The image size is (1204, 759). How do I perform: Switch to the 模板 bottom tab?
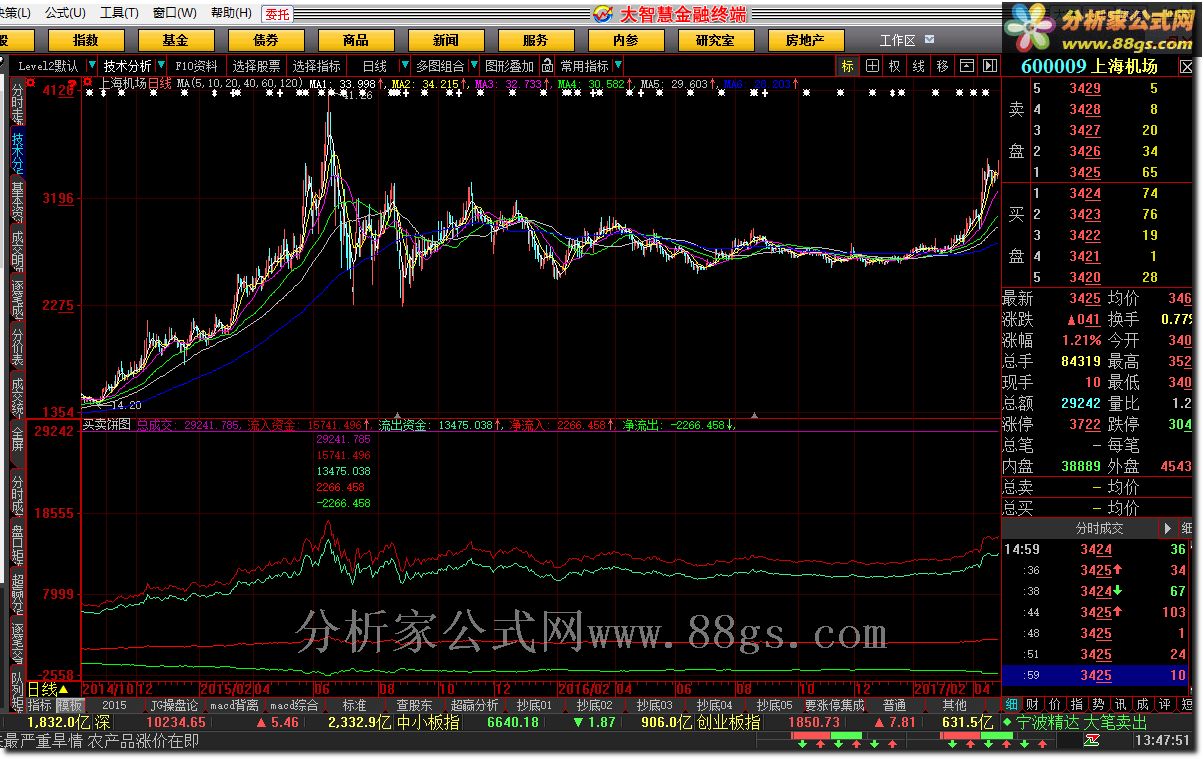(x=69, y=705)
